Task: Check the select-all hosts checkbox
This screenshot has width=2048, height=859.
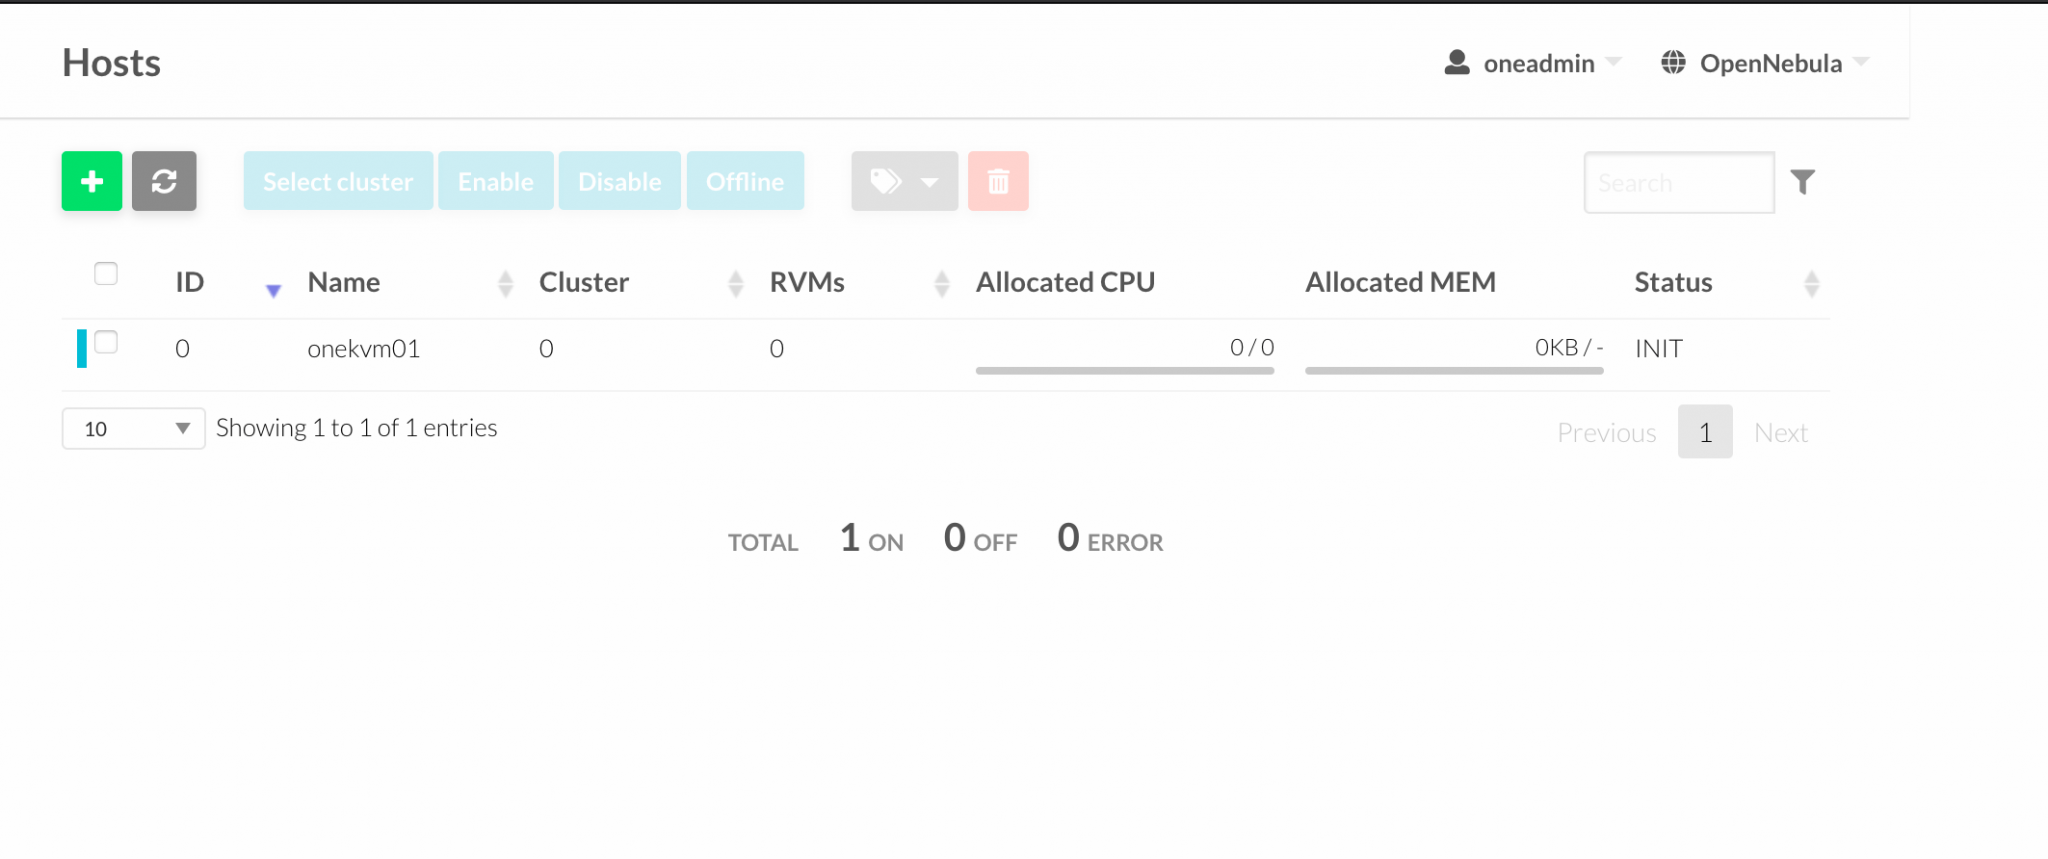Action: click(105, 272)
